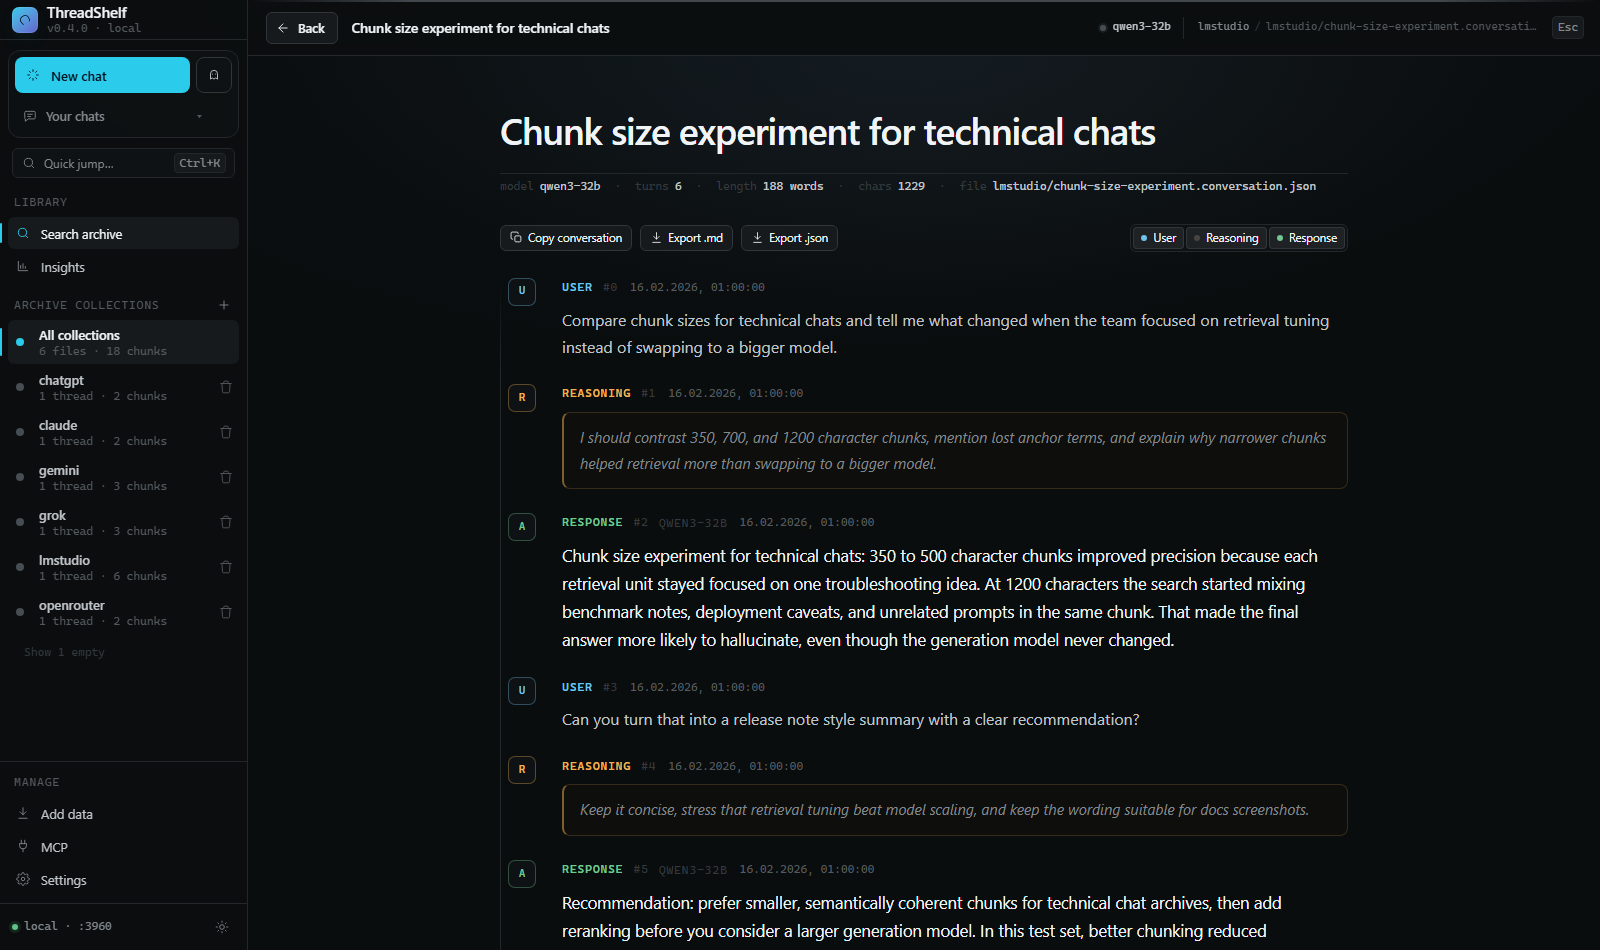Open Search archive in the library

point(123,234)
